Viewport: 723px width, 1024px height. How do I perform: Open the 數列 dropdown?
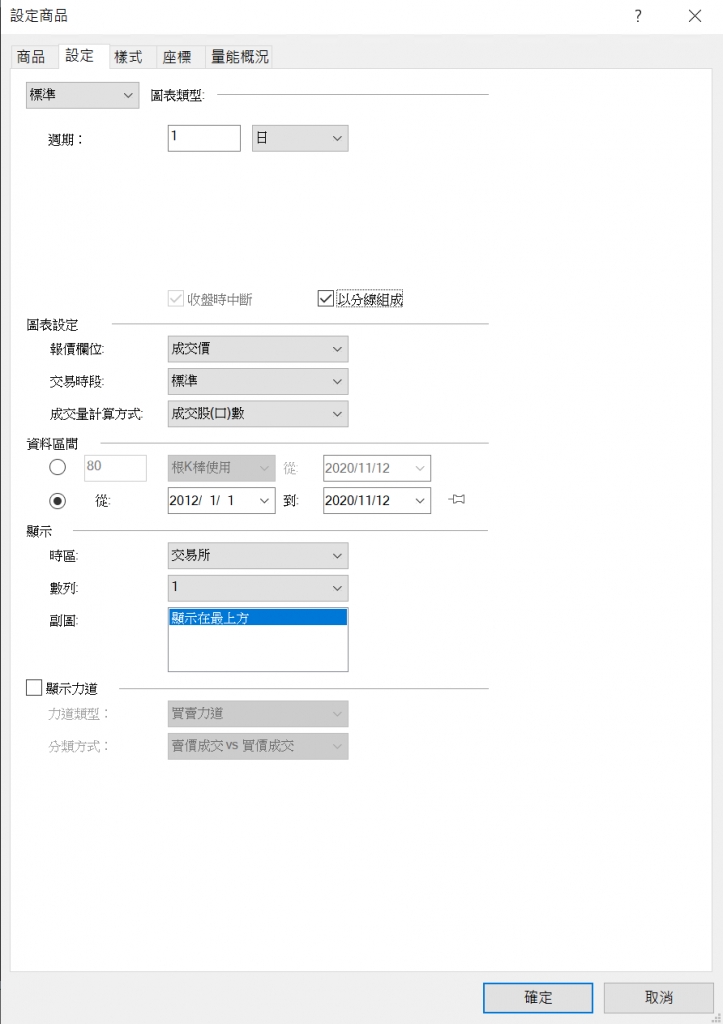click(258, 587)
